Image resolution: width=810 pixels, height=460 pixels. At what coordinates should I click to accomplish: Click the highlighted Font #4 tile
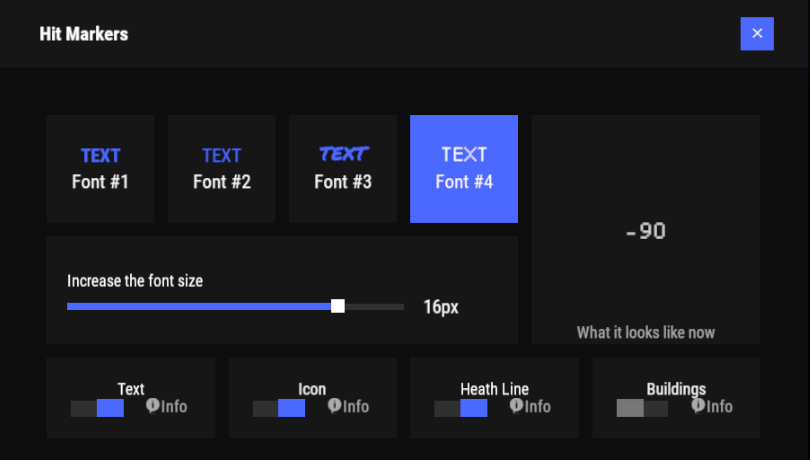tap(464, 169)
